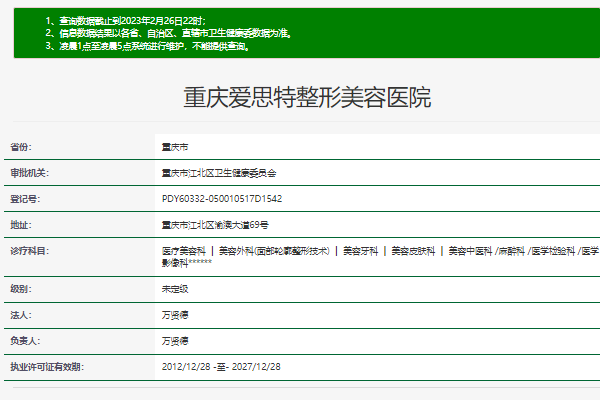Click the address ending in 69号
Screen dimensions: 600x400
click(215, 225)
